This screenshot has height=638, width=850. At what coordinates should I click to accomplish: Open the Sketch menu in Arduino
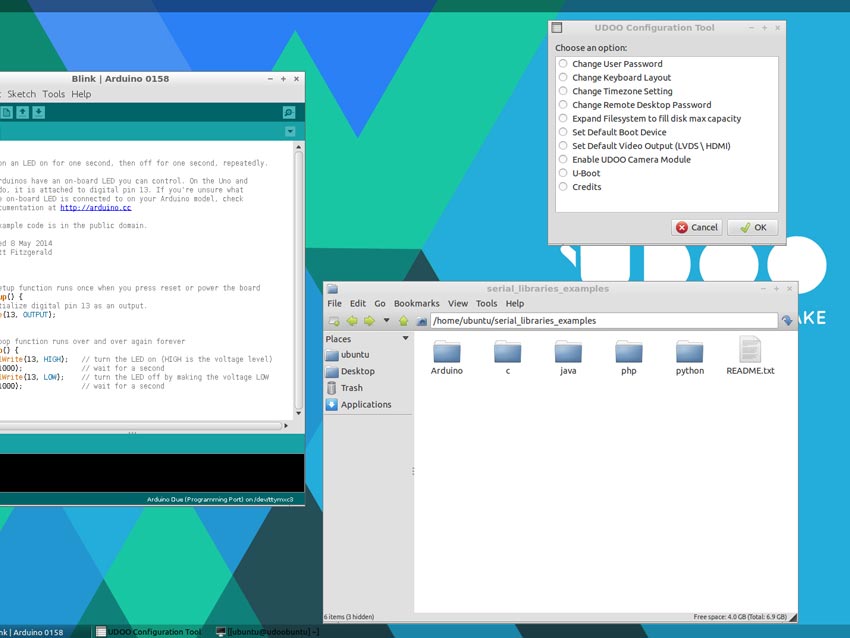[x=22, y=94]
